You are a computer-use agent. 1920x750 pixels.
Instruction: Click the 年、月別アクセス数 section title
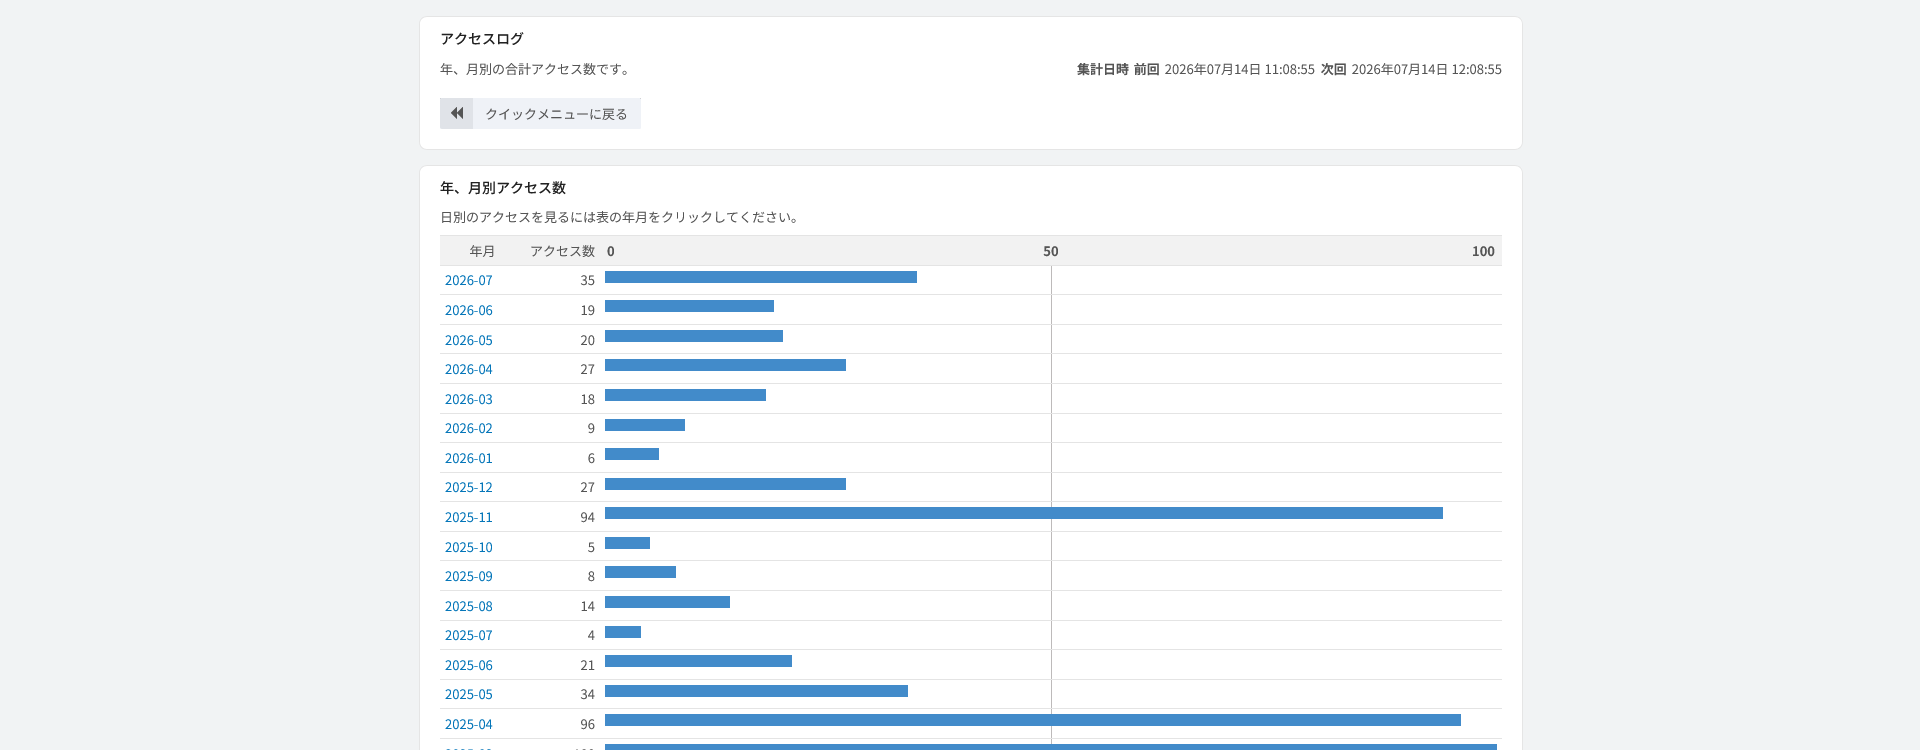coord(503,188)
